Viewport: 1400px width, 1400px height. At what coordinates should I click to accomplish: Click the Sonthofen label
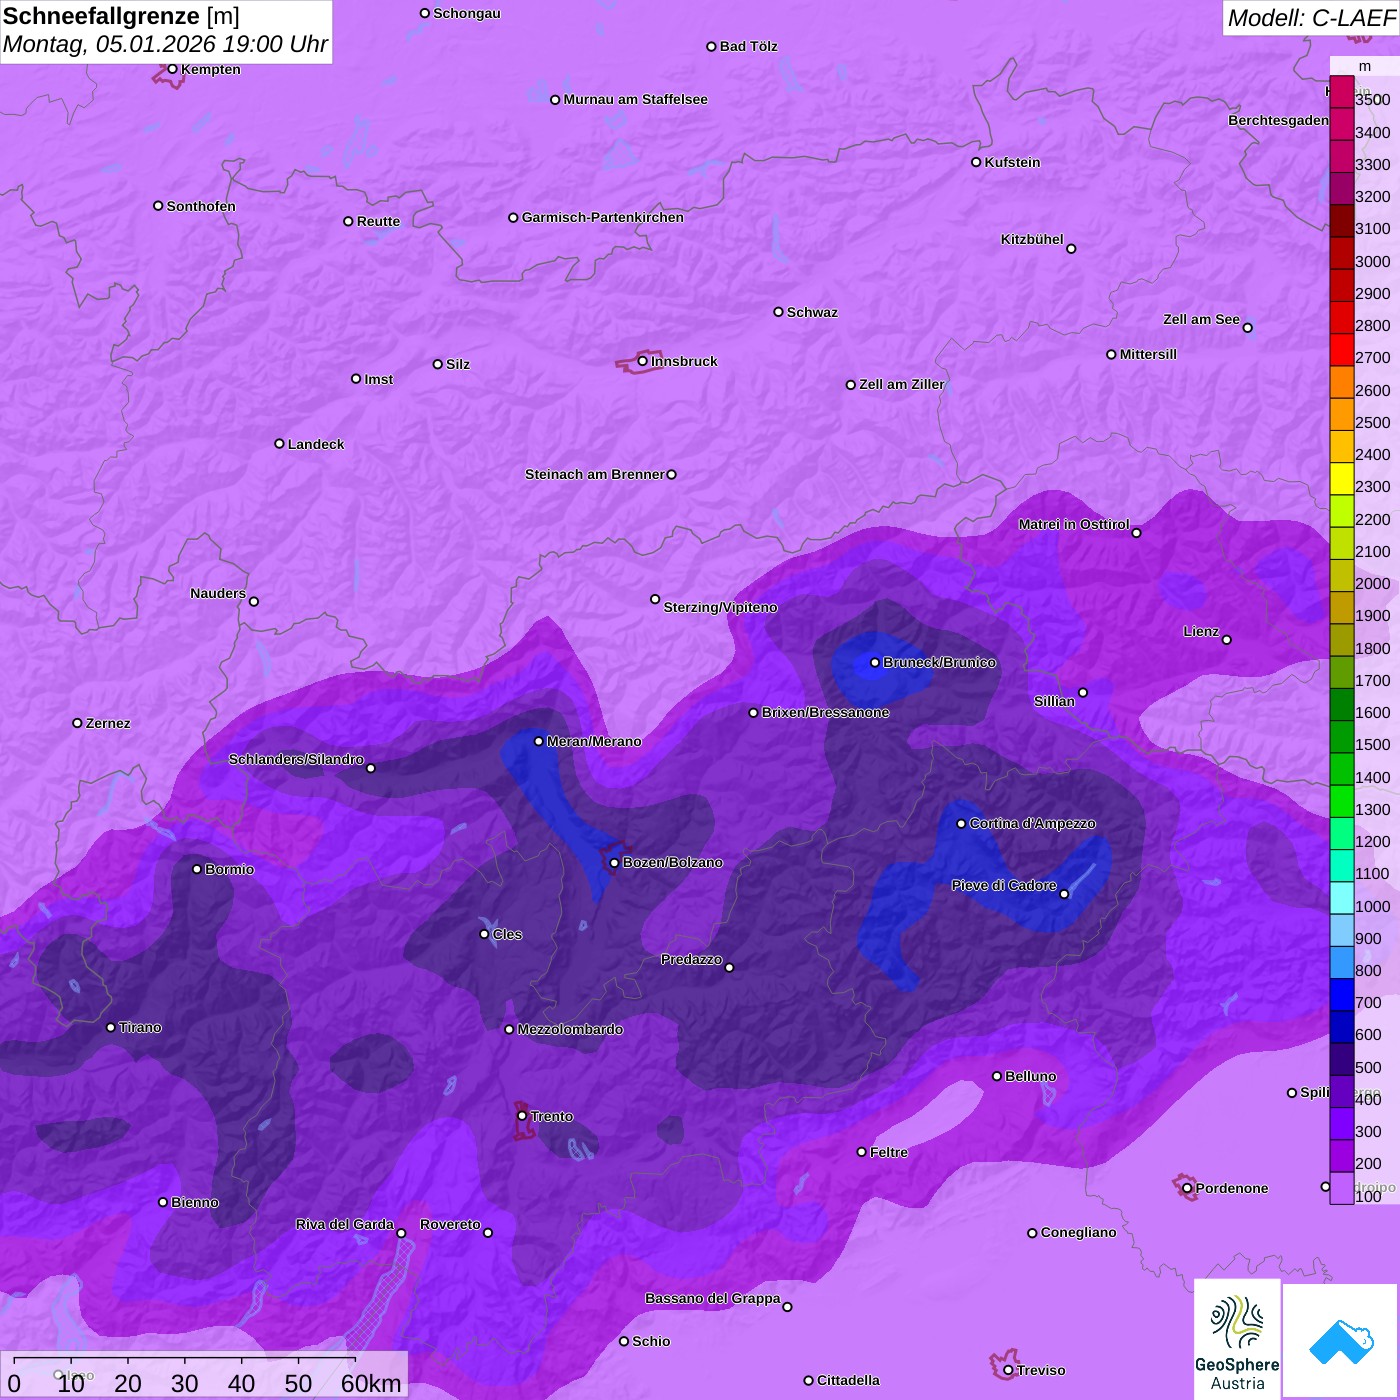[201, 206]
